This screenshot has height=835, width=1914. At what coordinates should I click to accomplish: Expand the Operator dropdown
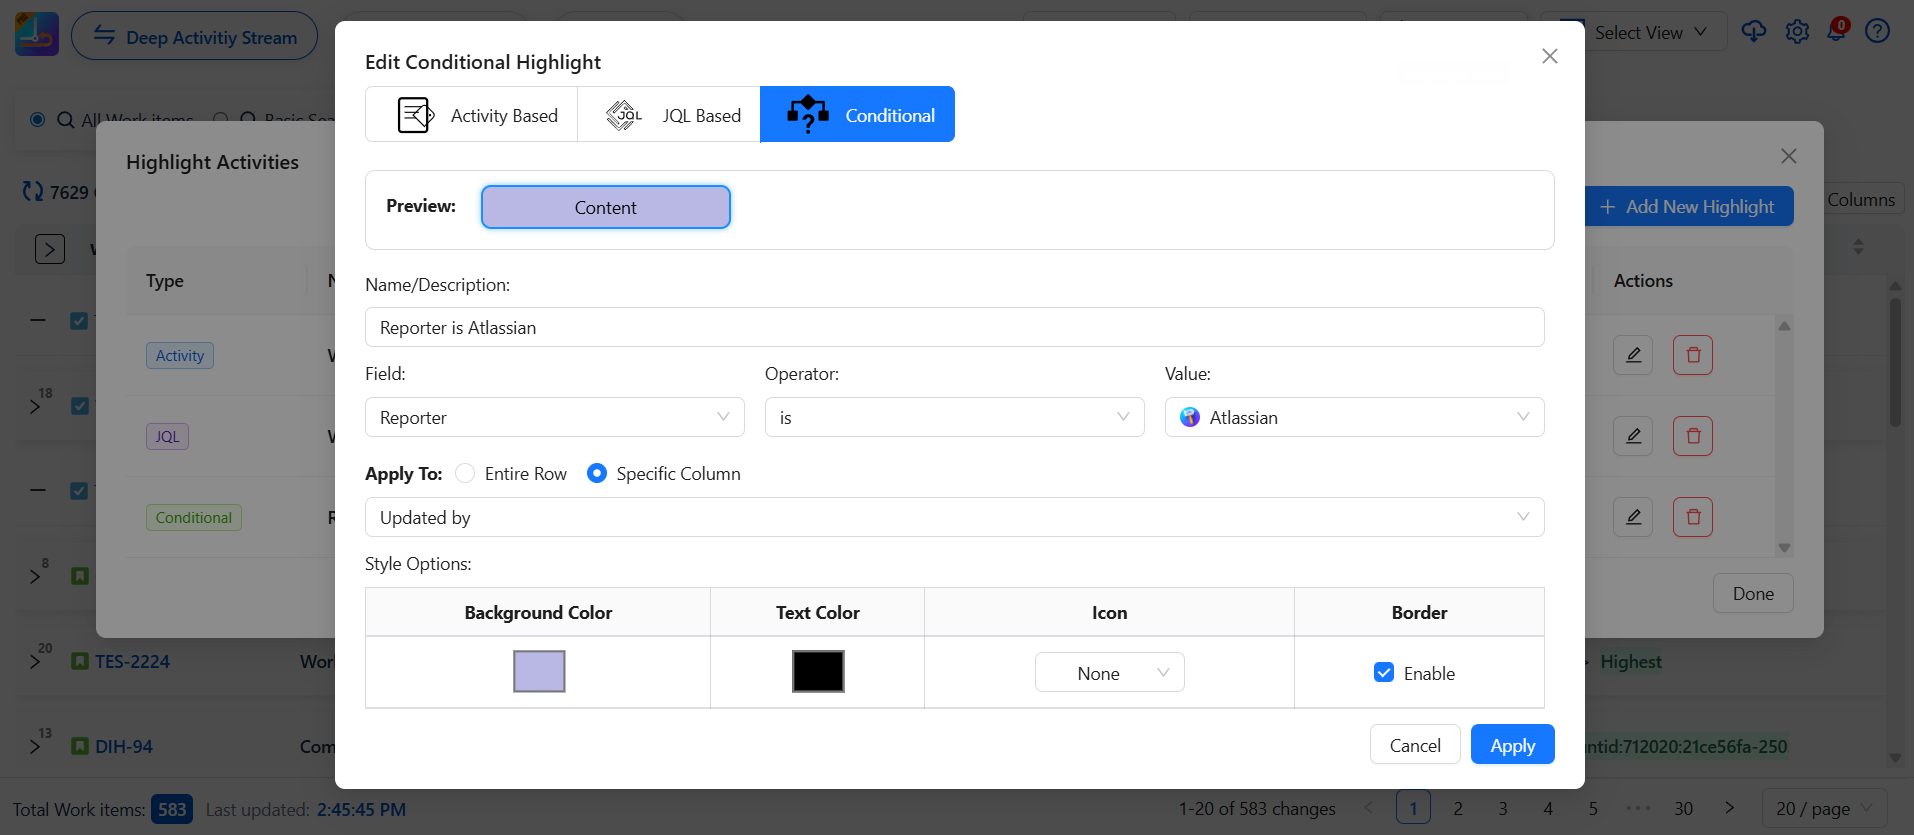pyautogui.click(x=954, y=418)
